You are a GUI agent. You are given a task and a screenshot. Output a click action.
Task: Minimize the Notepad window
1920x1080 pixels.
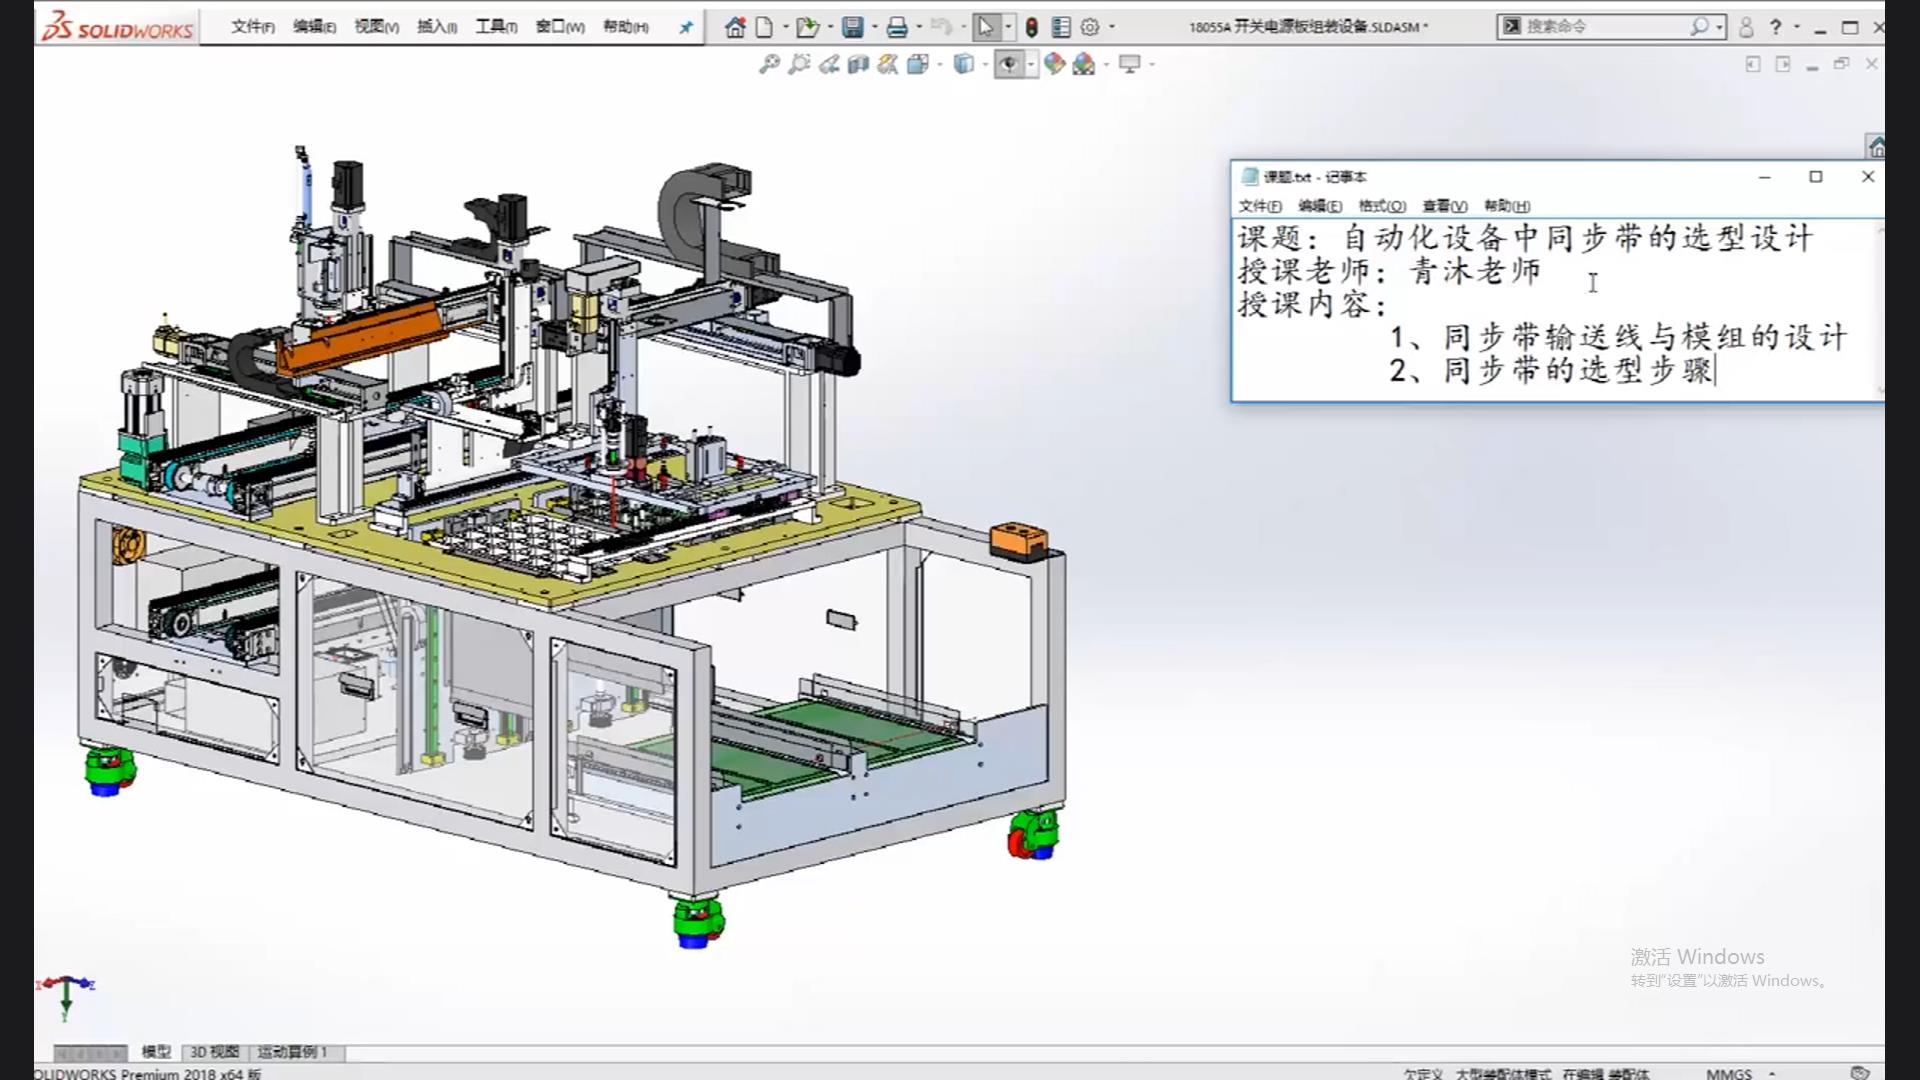(1765, 177)
